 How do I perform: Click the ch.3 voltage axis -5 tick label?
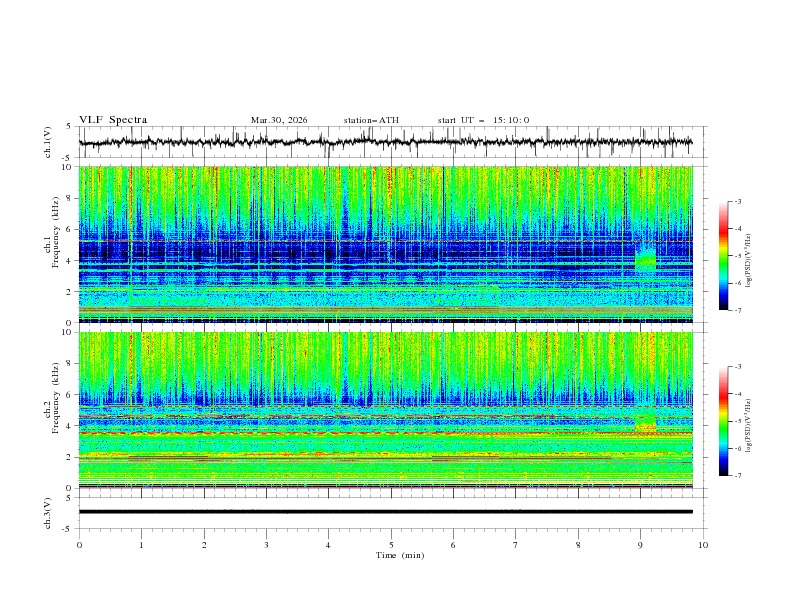(x=68, y=529)
